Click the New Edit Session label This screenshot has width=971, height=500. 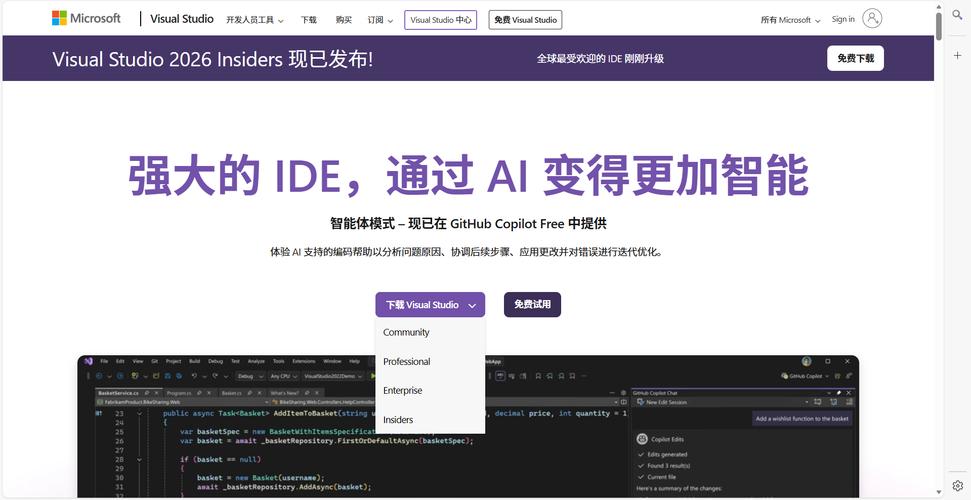point(666,403)
